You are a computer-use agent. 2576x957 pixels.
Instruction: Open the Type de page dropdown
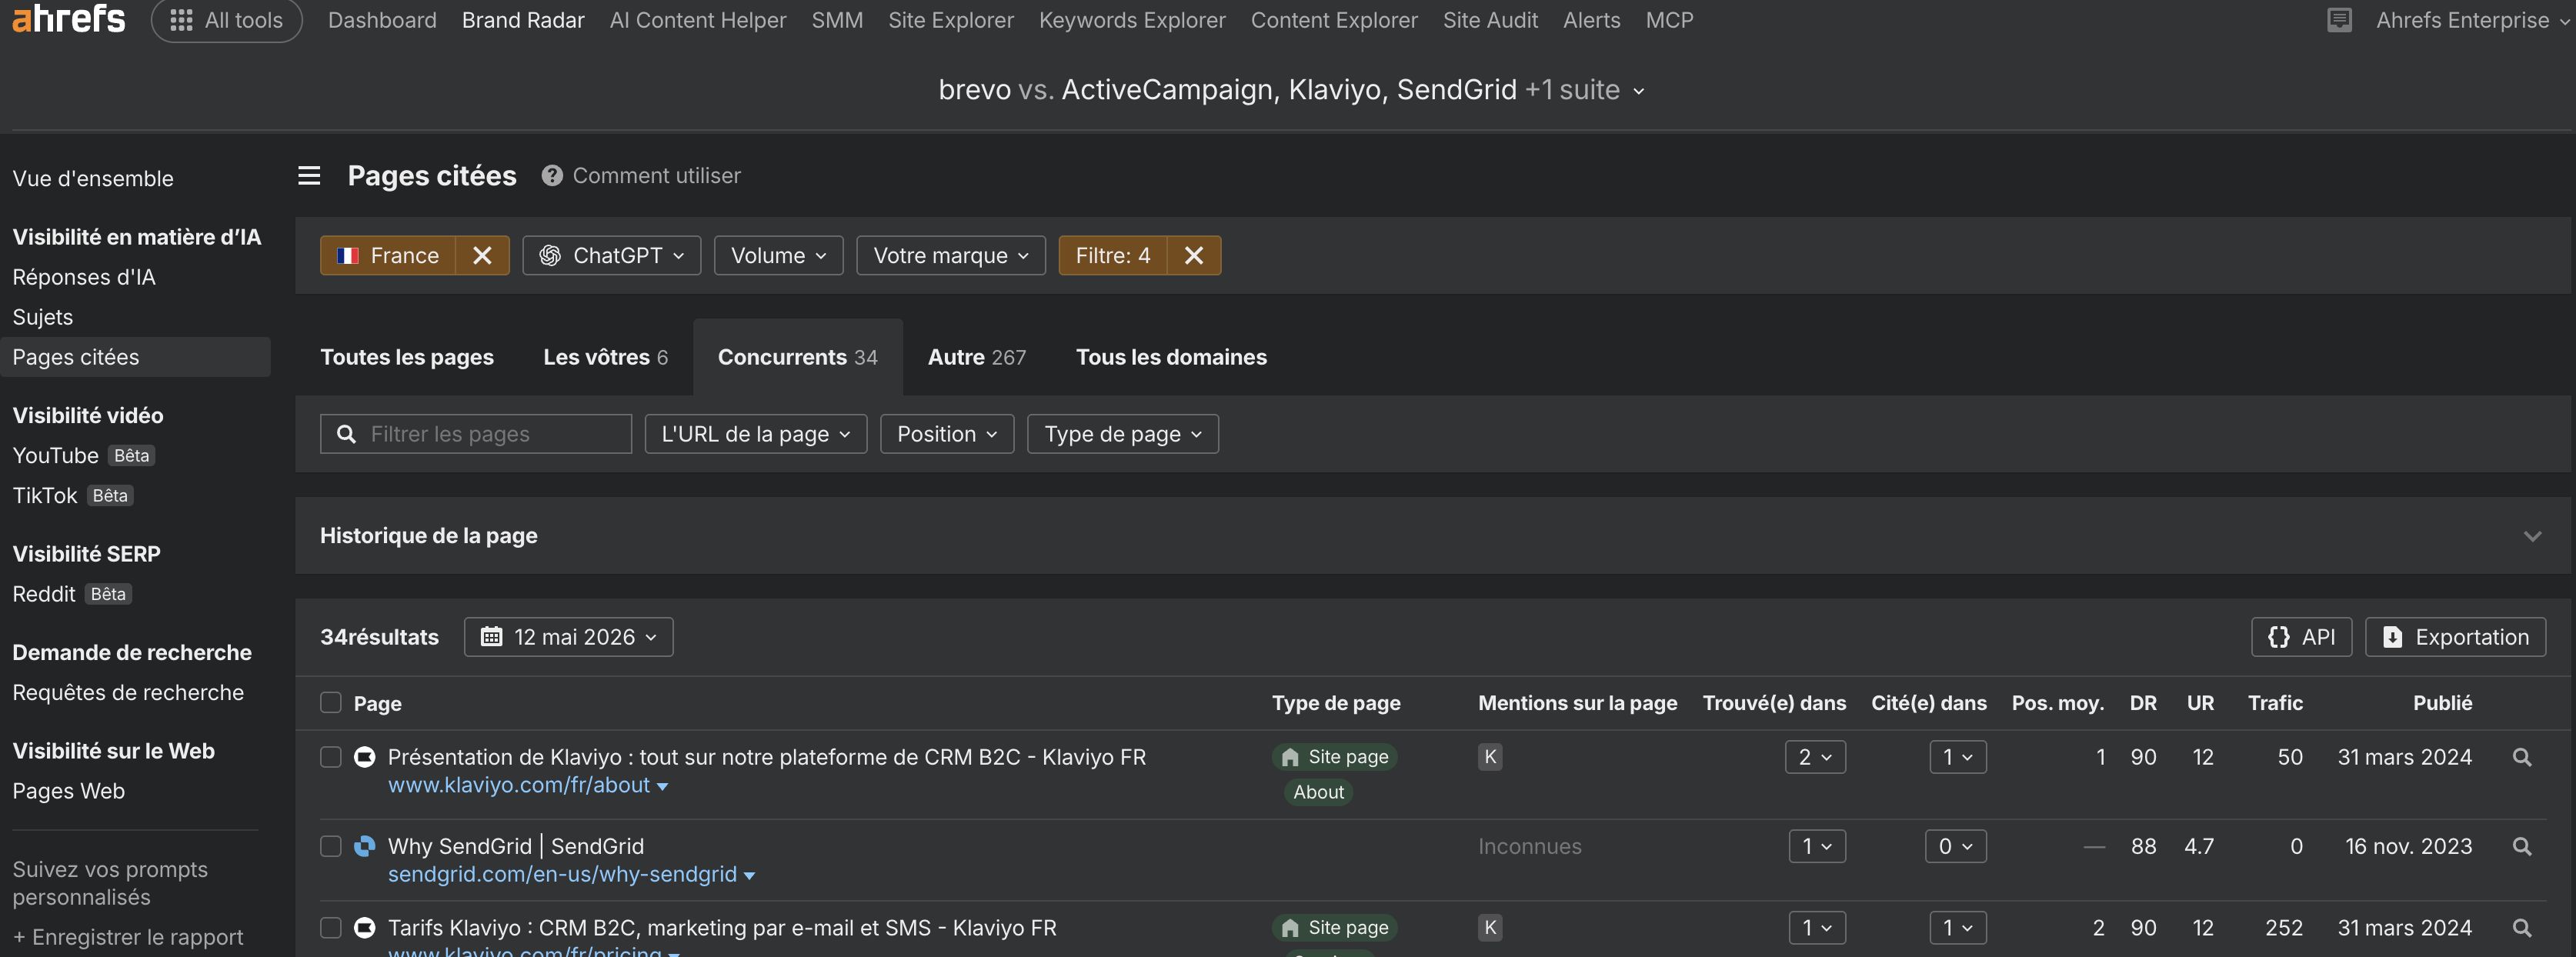(x=1123, y=434)
